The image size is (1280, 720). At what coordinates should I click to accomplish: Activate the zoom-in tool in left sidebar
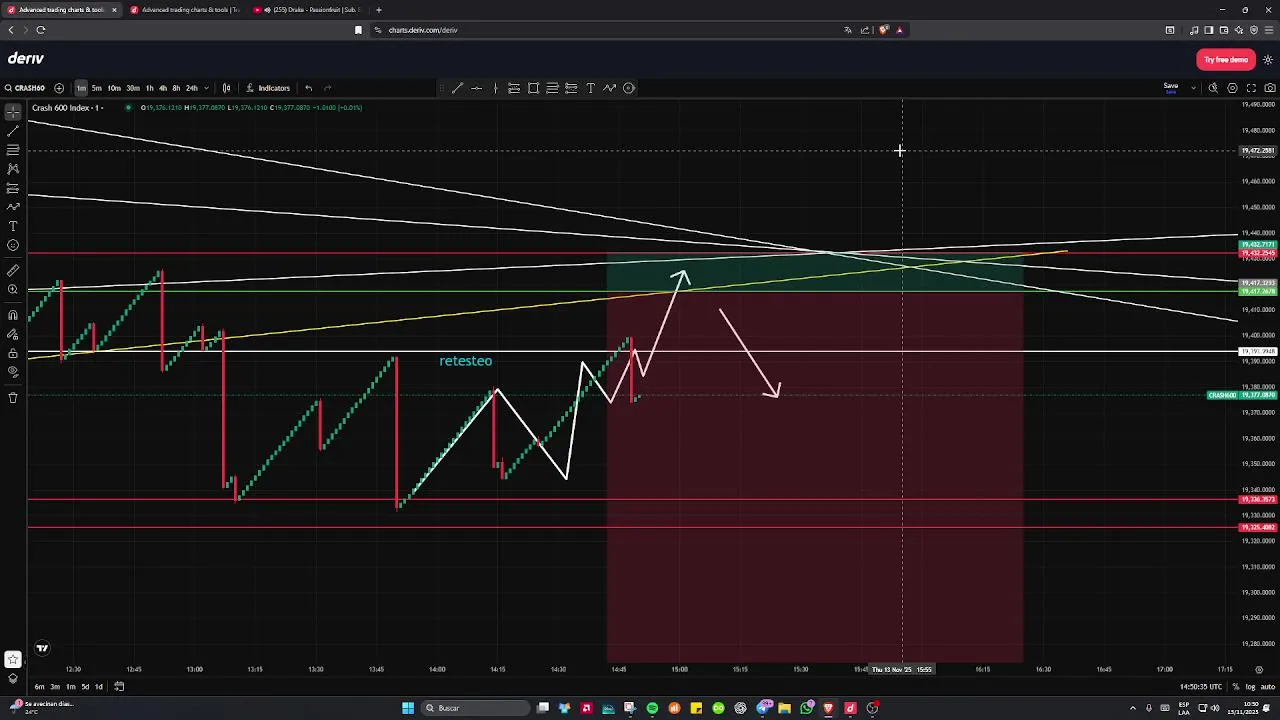pos(13,289)
